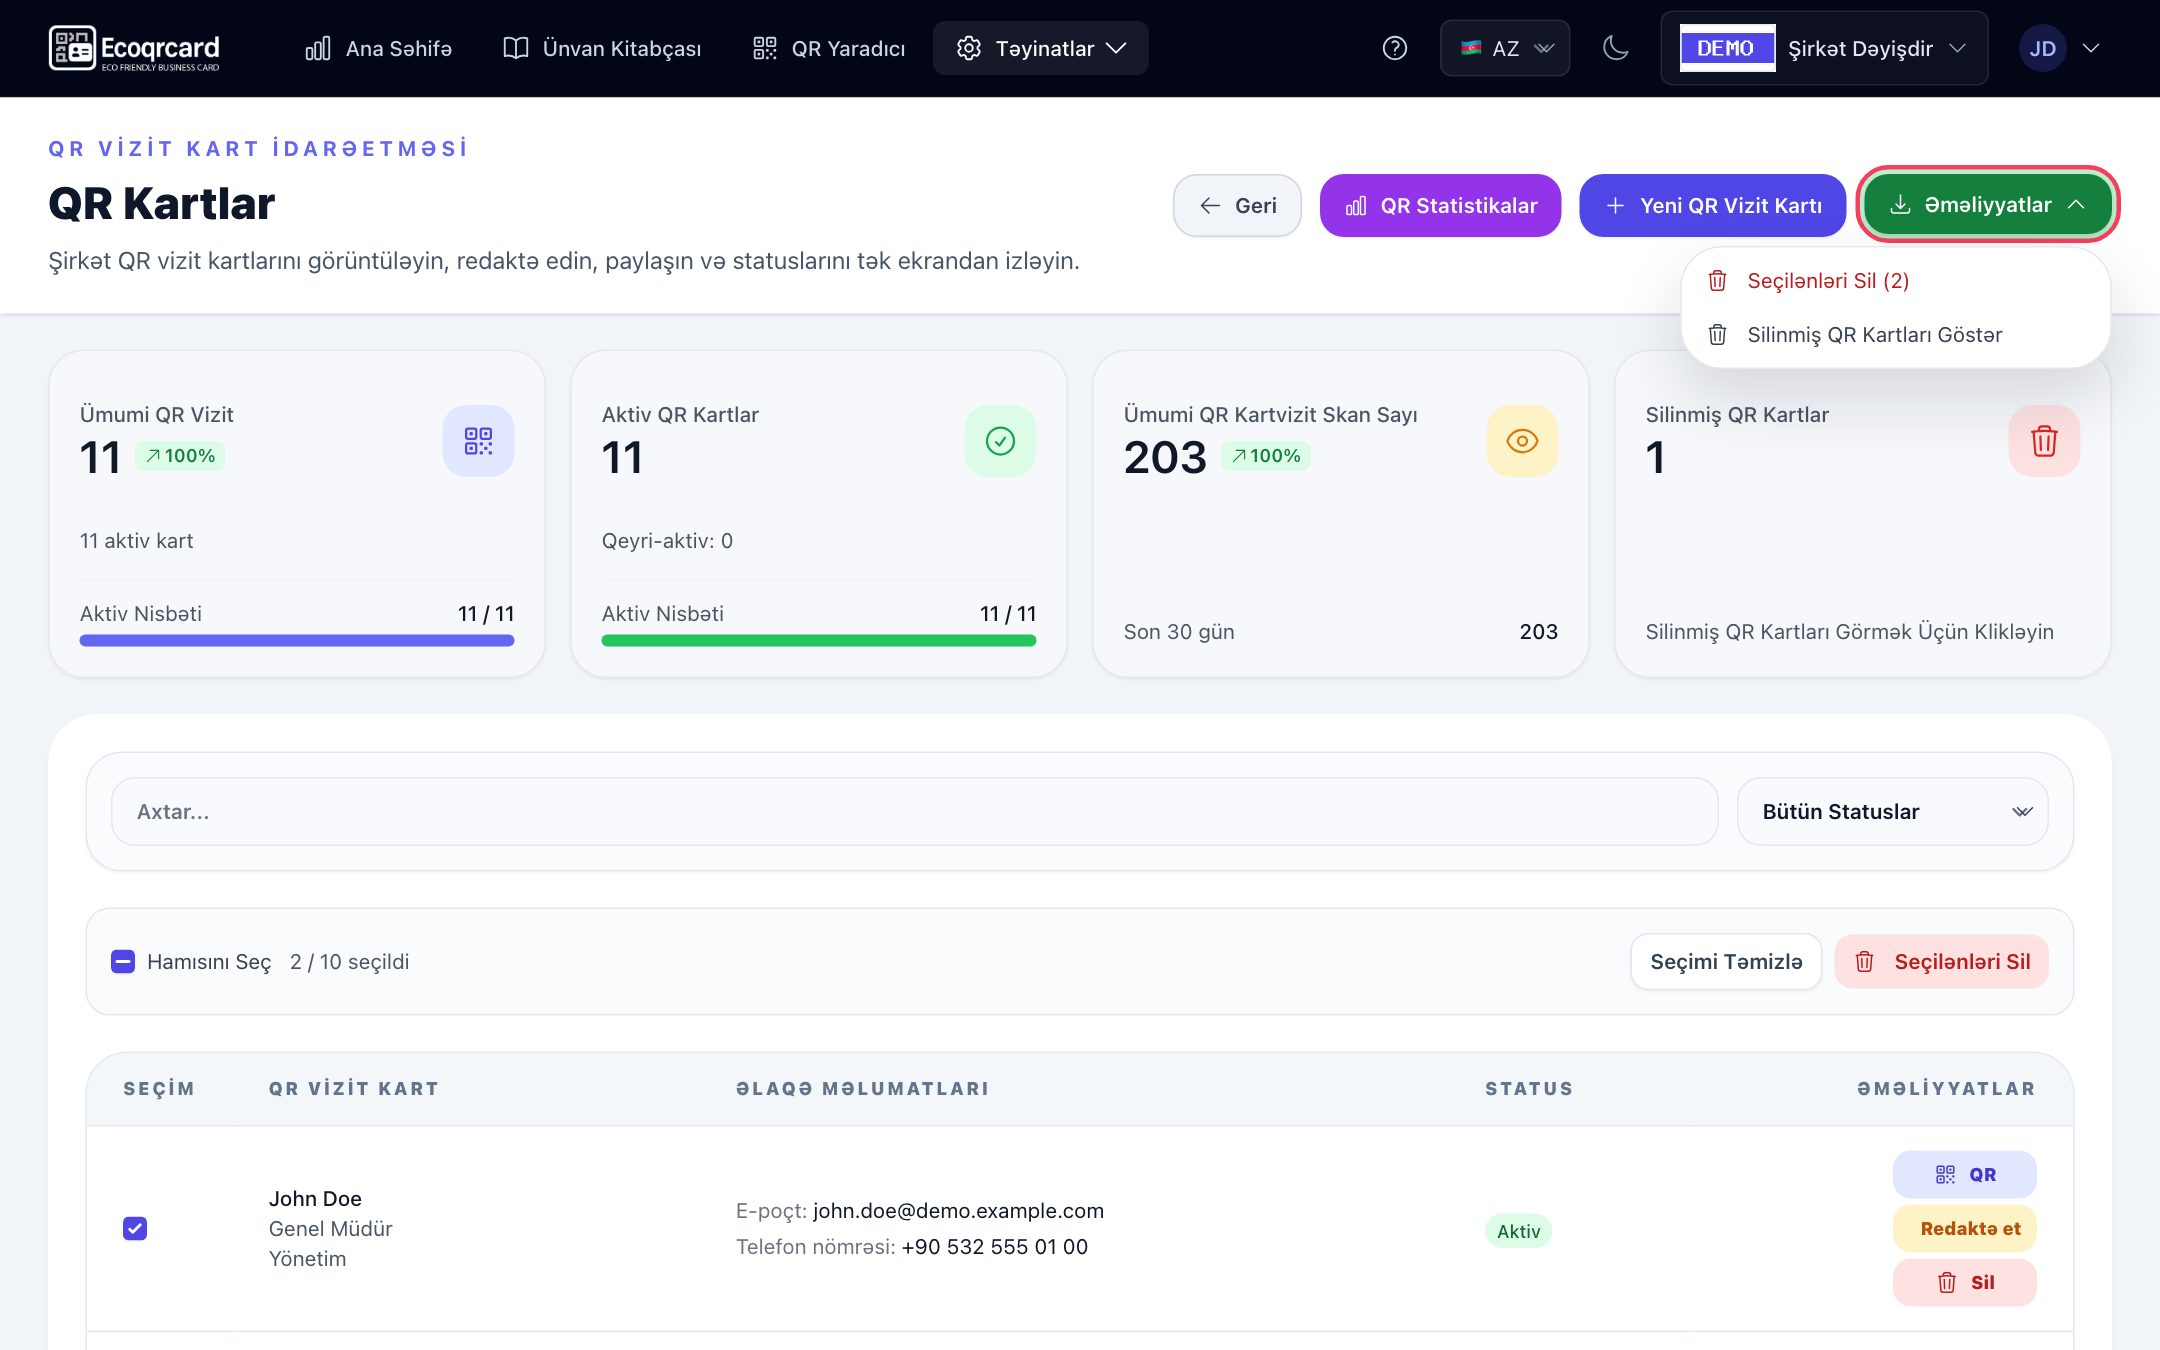Click the green Aktiv Nisbəti progress bar

(819, 641)
